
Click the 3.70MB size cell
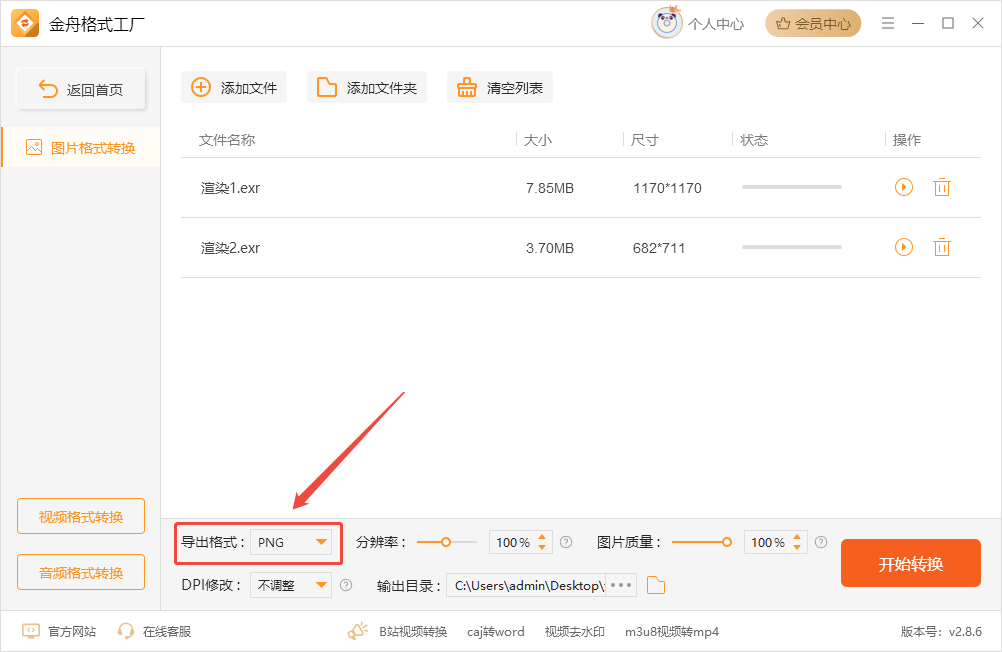(550, 248)
